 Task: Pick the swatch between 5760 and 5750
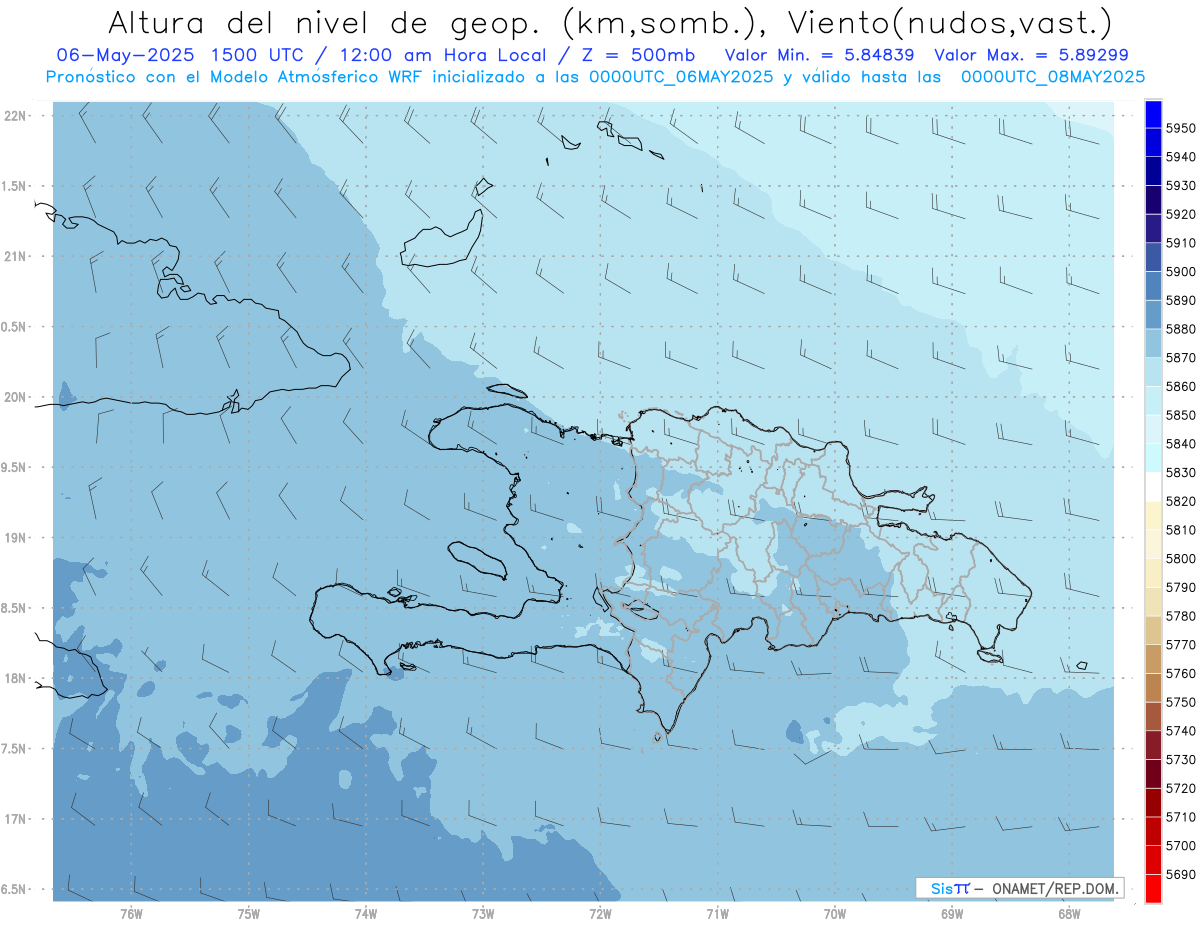(x=1153, y=687)
